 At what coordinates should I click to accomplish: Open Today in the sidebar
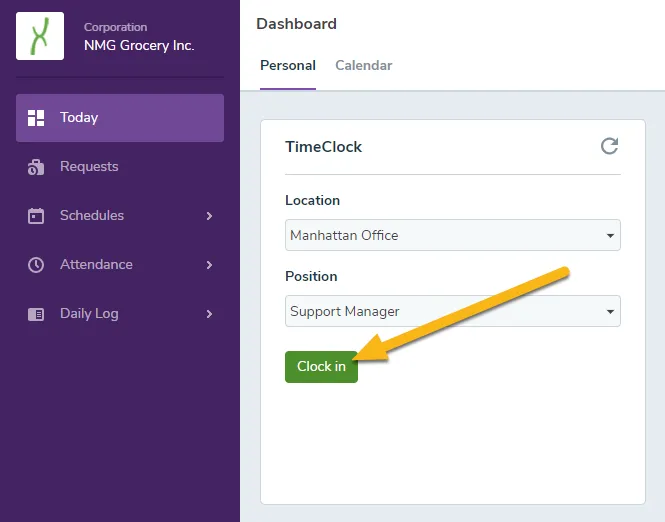click(x=120, y=118)
